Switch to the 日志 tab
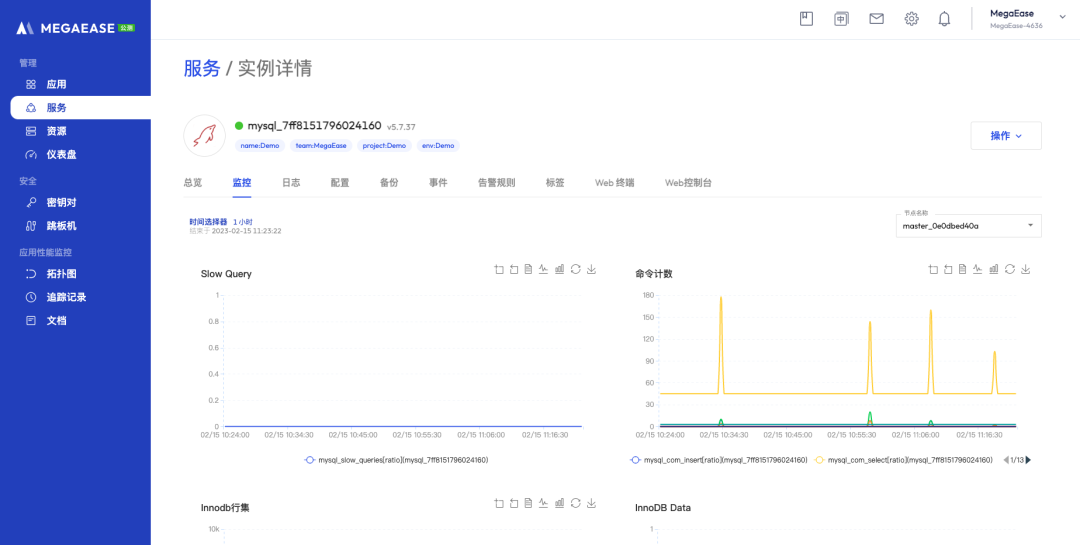The width and height of the screenshot is (1080, 545). pyautogui.click(x=291, y=183)
